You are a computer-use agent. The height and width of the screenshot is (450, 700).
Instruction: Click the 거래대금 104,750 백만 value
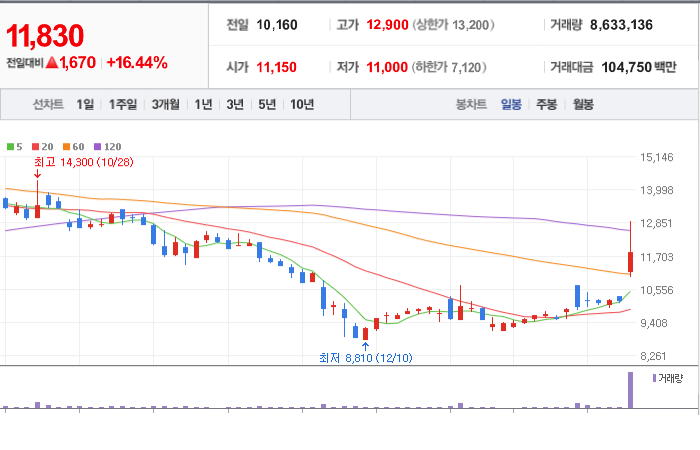[639, 67]
